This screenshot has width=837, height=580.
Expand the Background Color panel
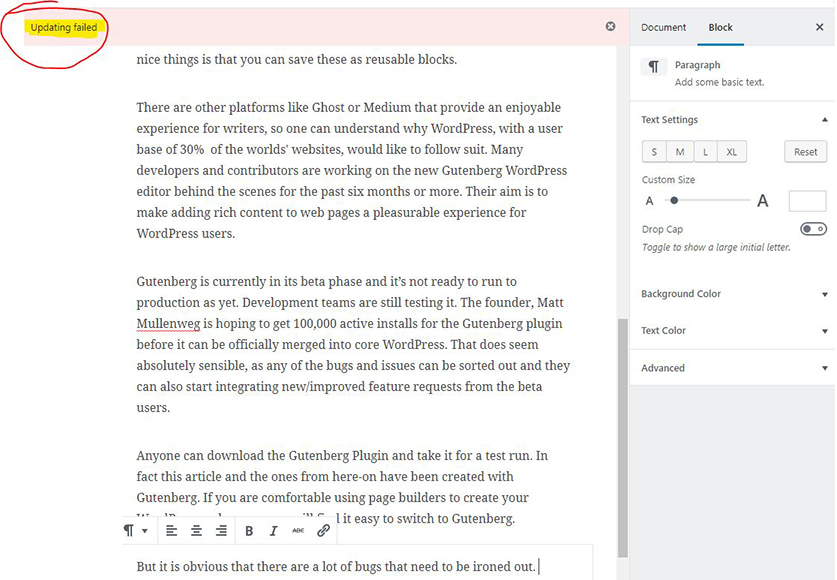tap(732, 294)
